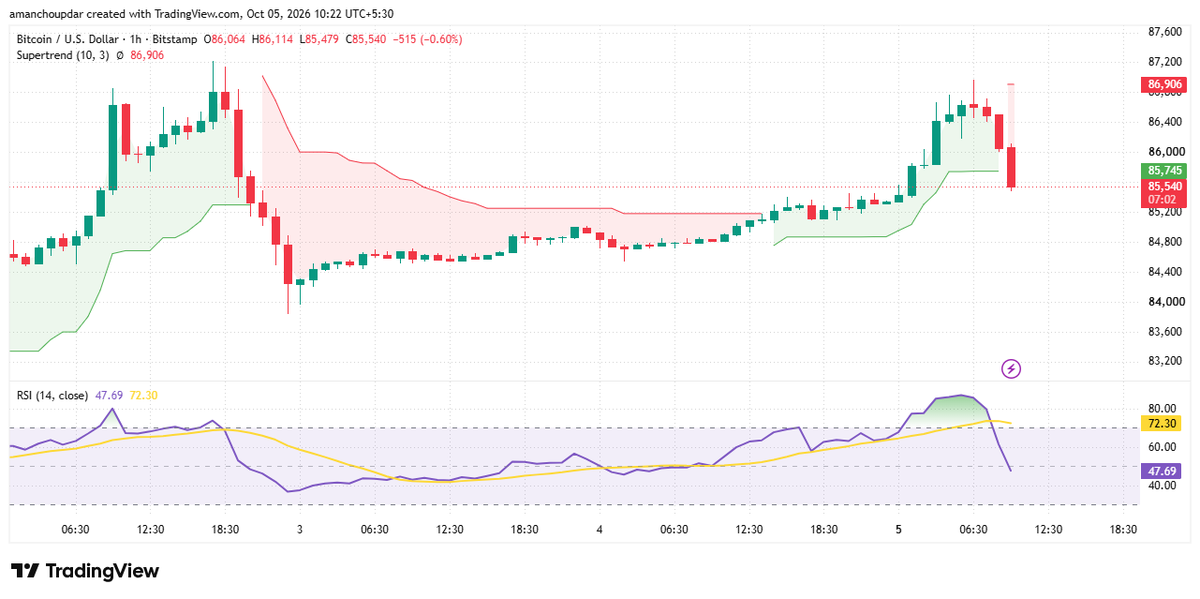
Task: Click the 84,400 price axis label
Action: pyautogui.click(x=1165, y=272)
